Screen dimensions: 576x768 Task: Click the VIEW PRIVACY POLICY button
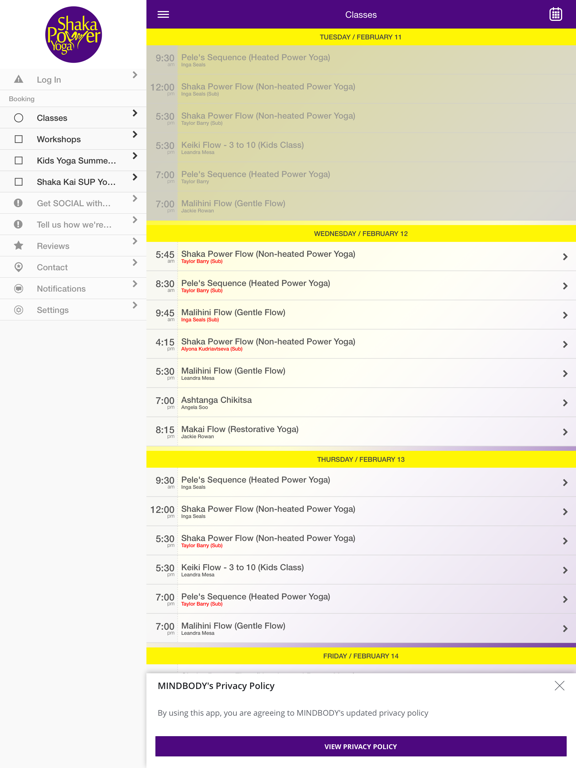[360, 746]
